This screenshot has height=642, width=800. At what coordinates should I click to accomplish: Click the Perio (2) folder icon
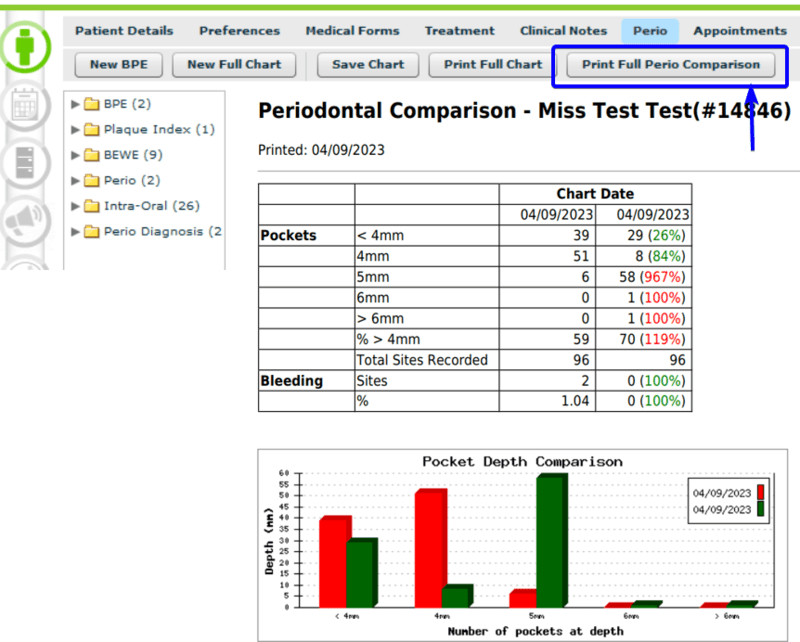click(91, 181)
